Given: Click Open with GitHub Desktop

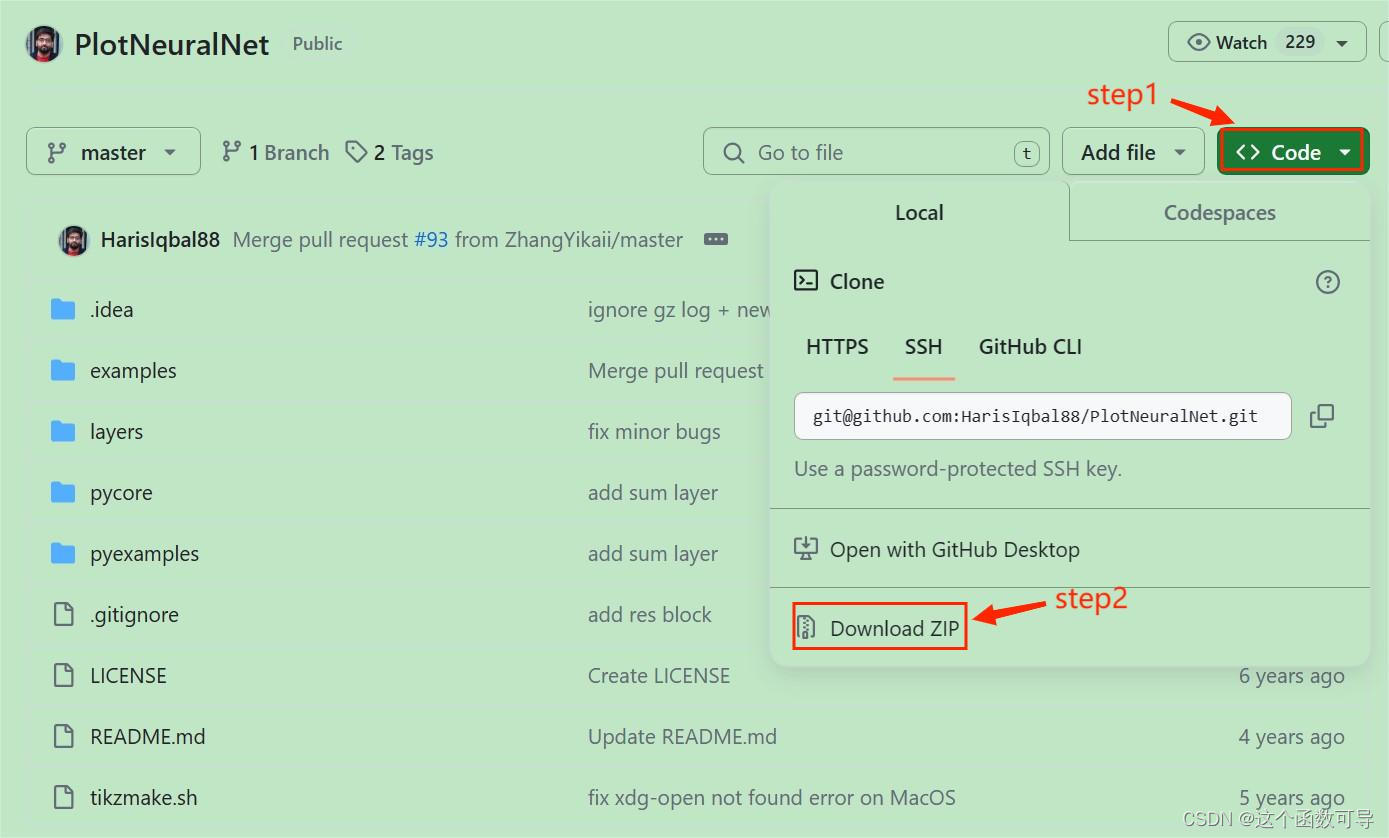Looking at the screenshot, I should point(937,549).
